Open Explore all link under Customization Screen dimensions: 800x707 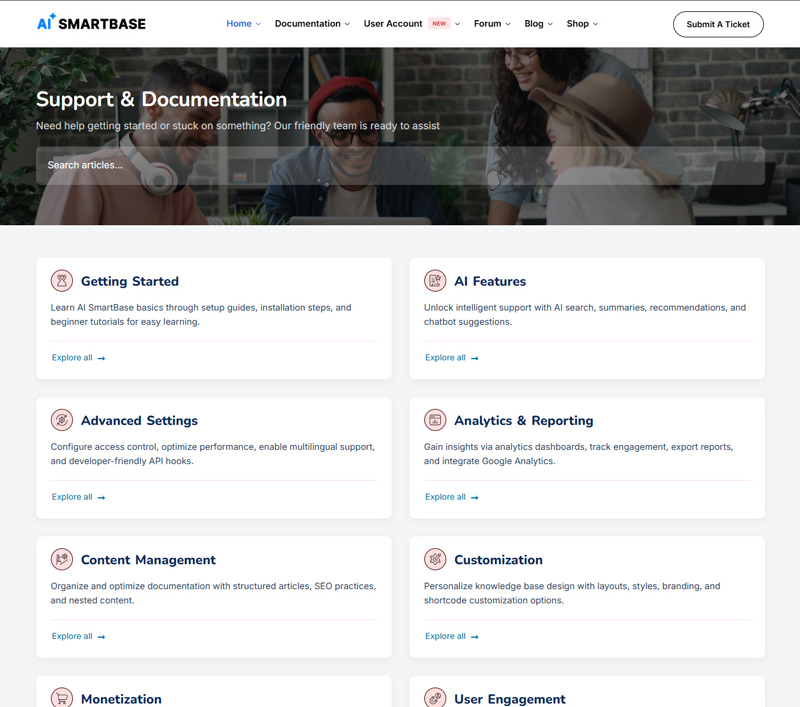click(x=451, y=636)
